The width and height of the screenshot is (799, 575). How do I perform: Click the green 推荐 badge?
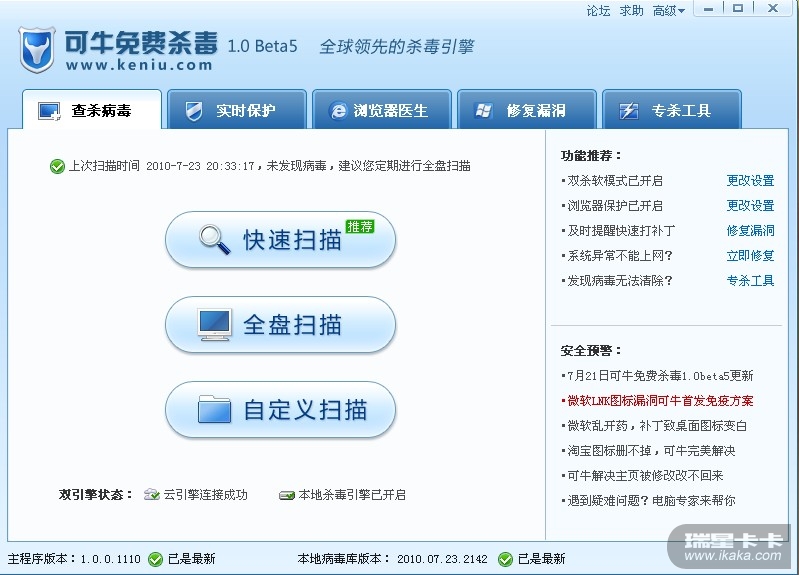(x=360, y=226)
